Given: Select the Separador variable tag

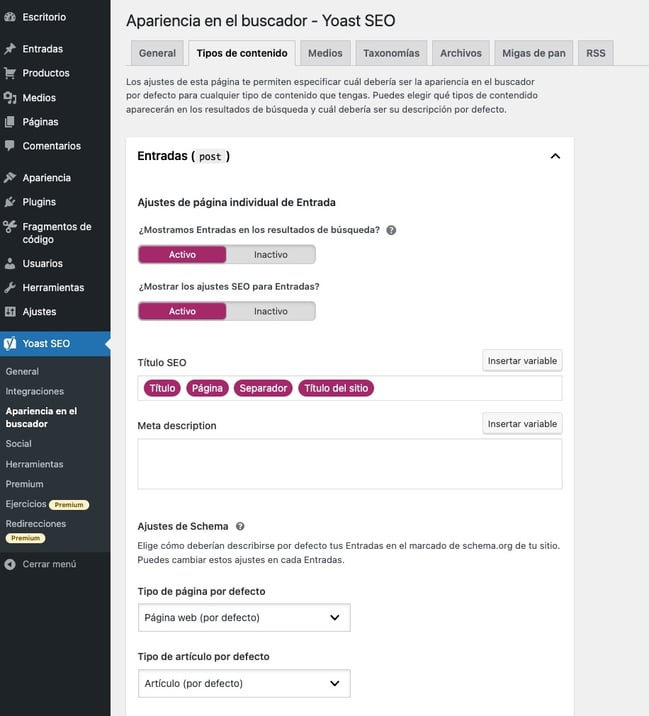Looking at the screenshot, I should 263,388.
